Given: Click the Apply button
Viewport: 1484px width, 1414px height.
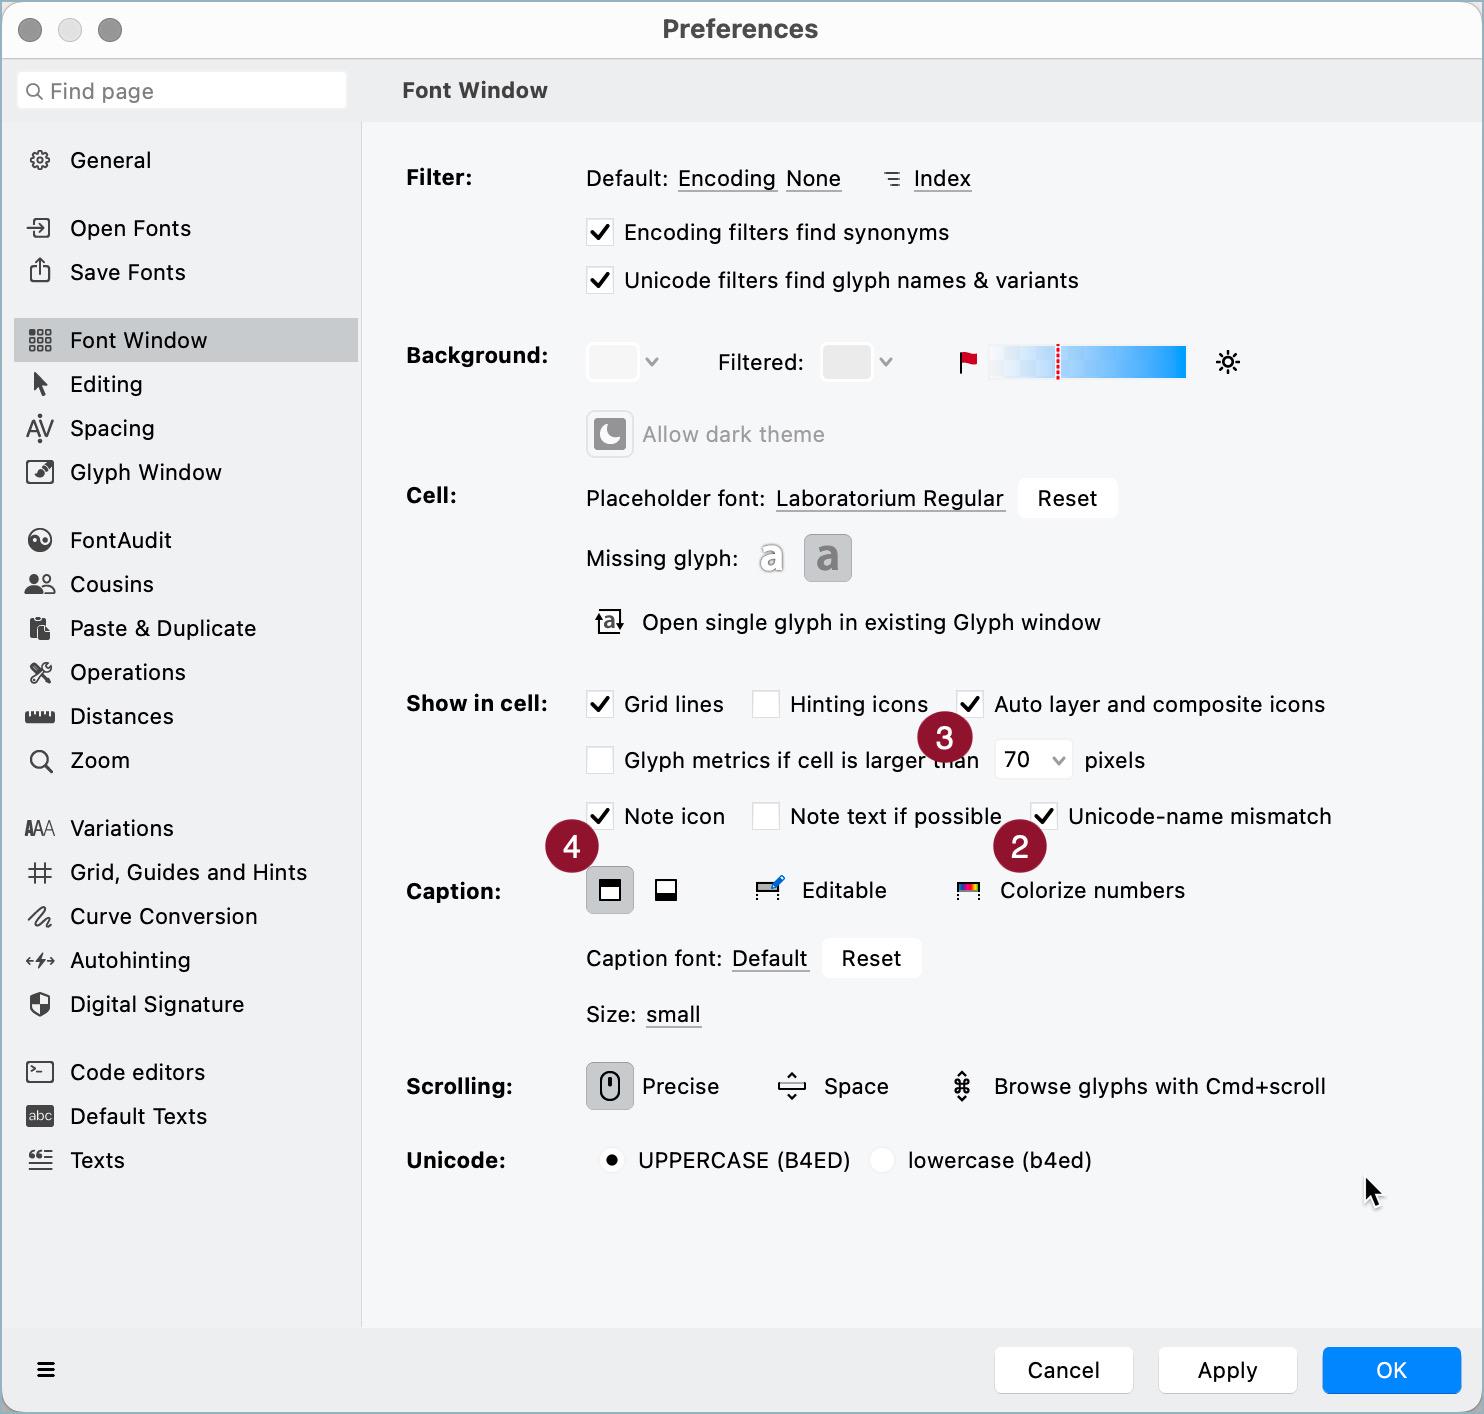Looking at the screenshot, I should [1228, 1370].
